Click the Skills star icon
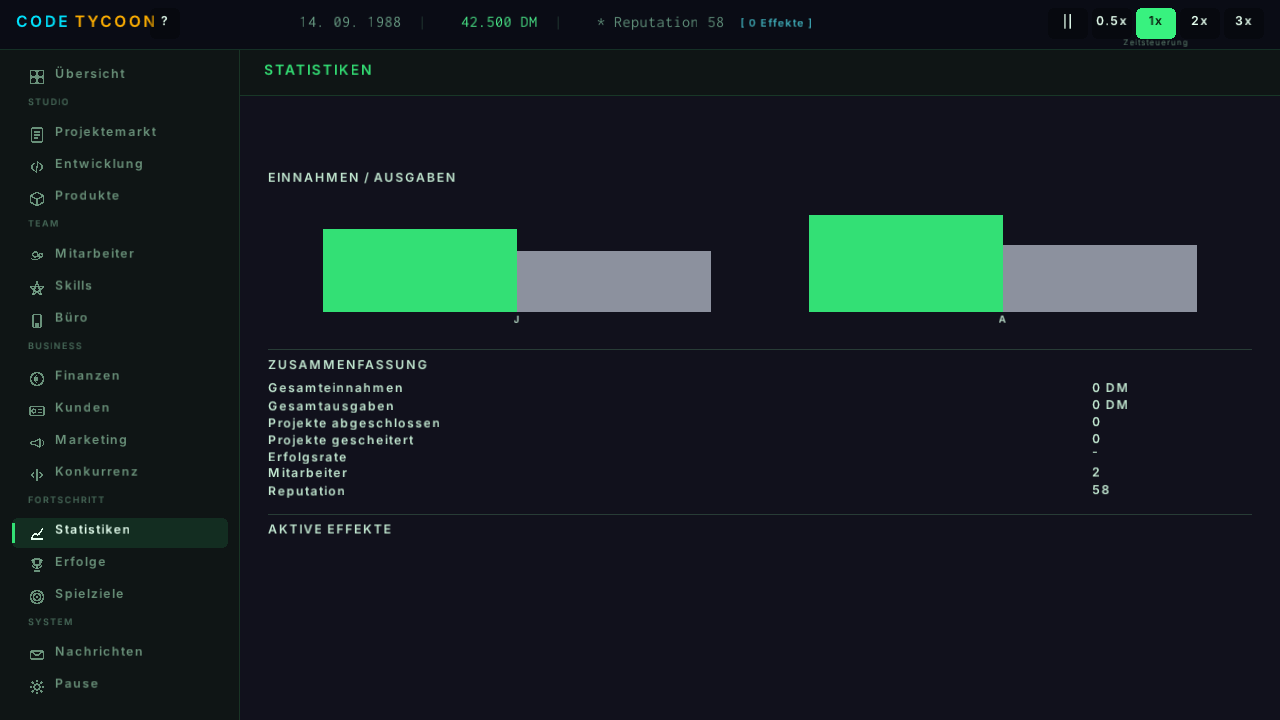The image size is (1280, 720). [37, 289]
